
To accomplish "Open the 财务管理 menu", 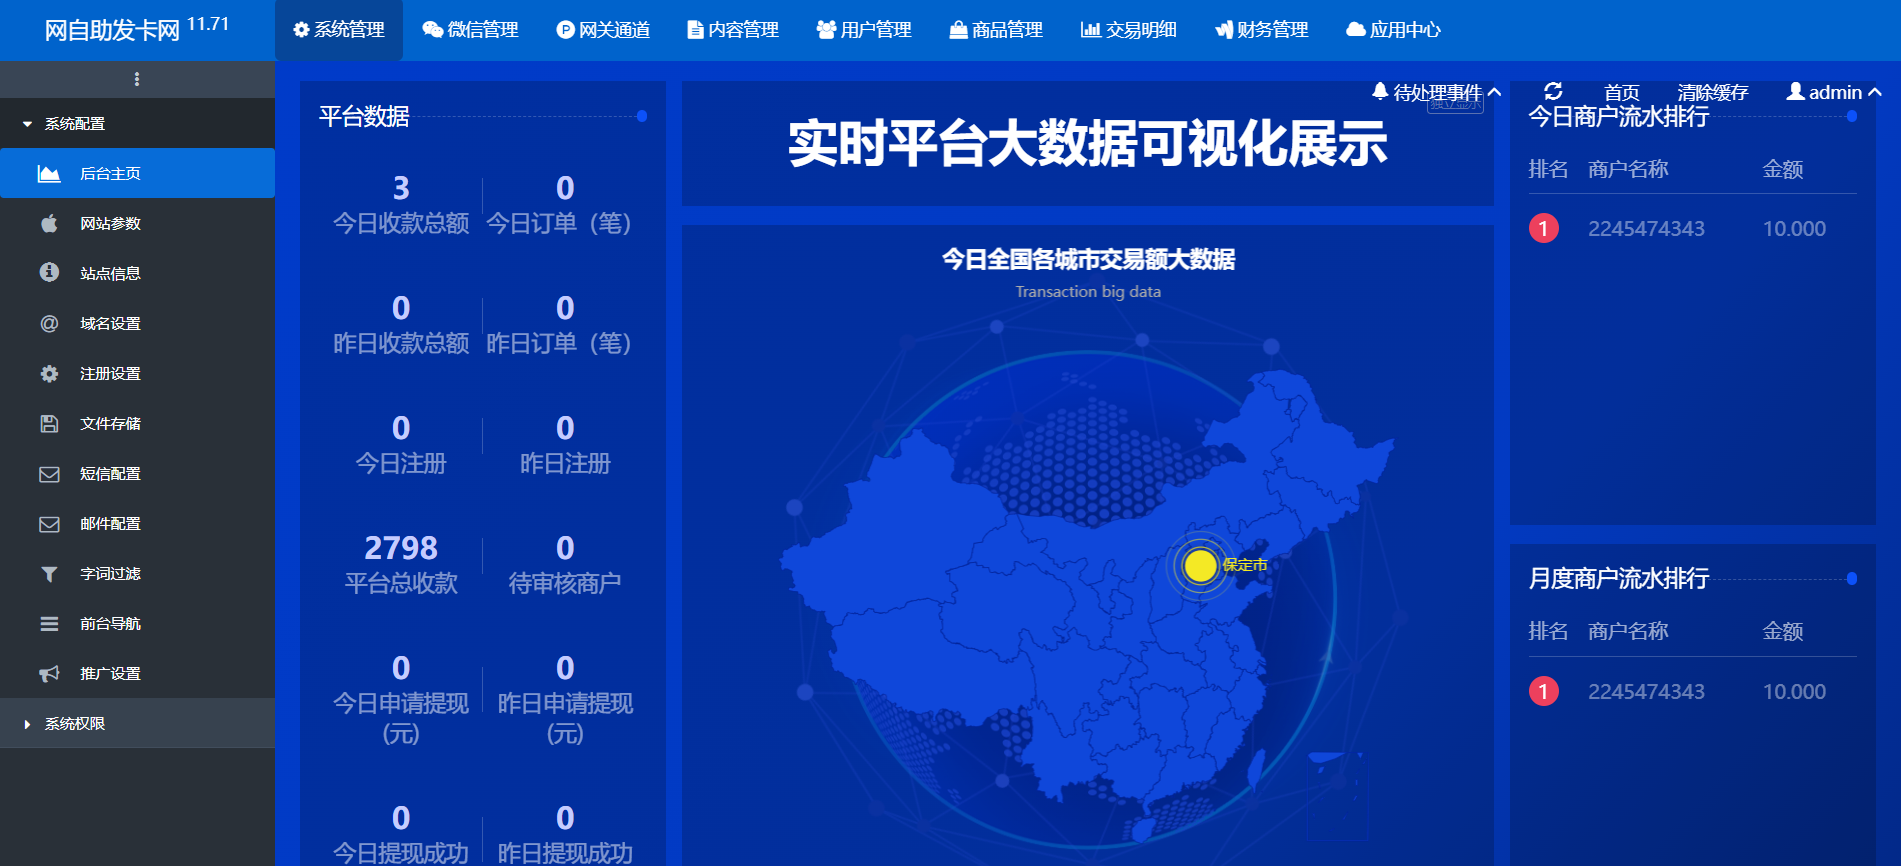I will pyautogui.click(x=1261, y=30).
